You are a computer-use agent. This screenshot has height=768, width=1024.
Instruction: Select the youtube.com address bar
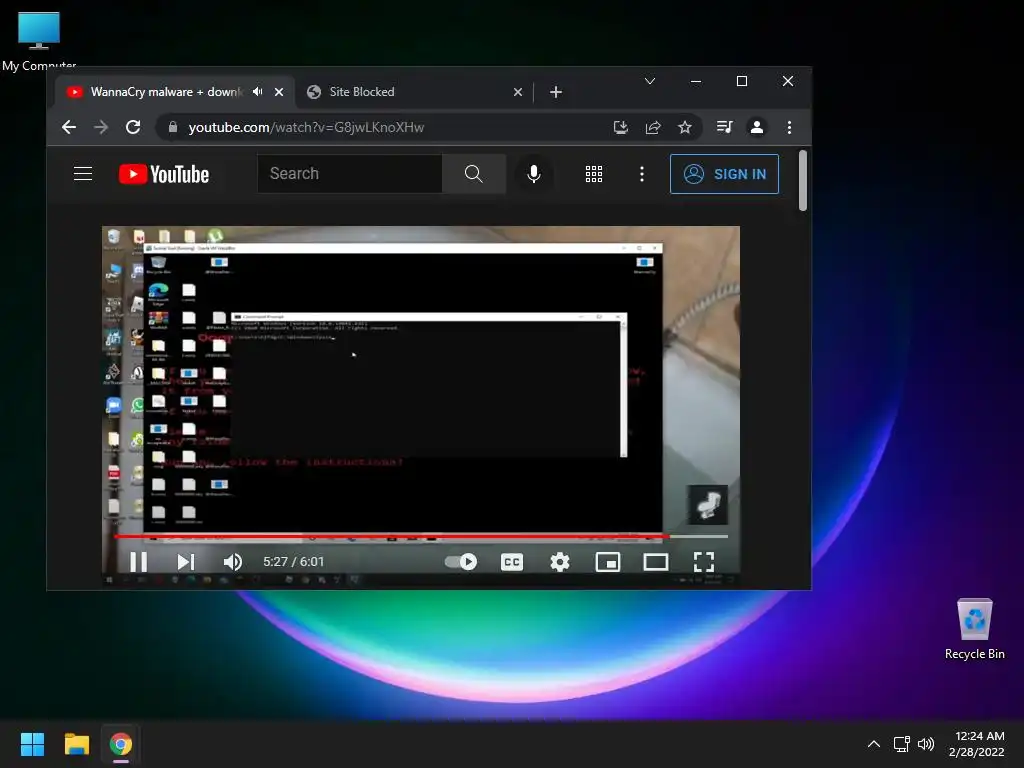point(306,127)
